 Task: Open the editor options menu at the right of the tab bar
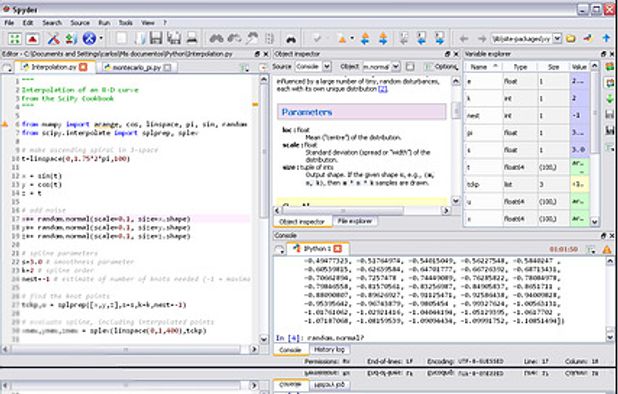[244, 68]
